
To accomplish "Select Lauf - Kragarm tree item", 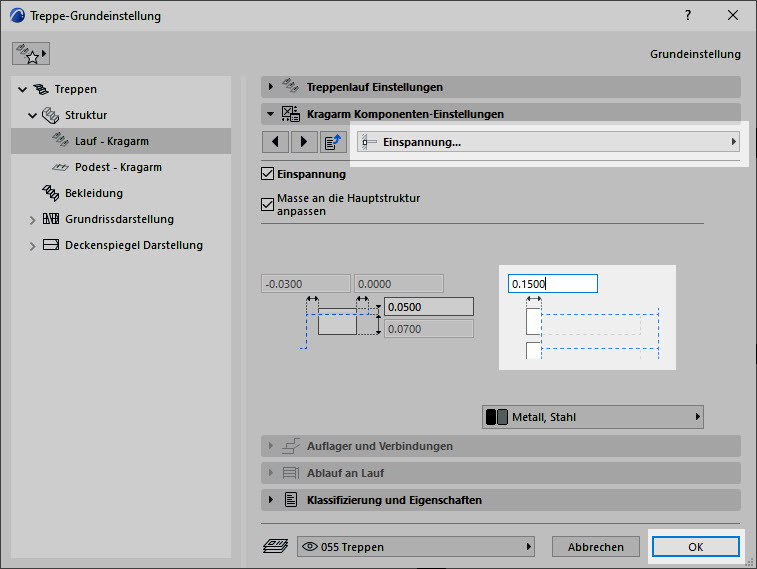I will (x=111, y=141).
